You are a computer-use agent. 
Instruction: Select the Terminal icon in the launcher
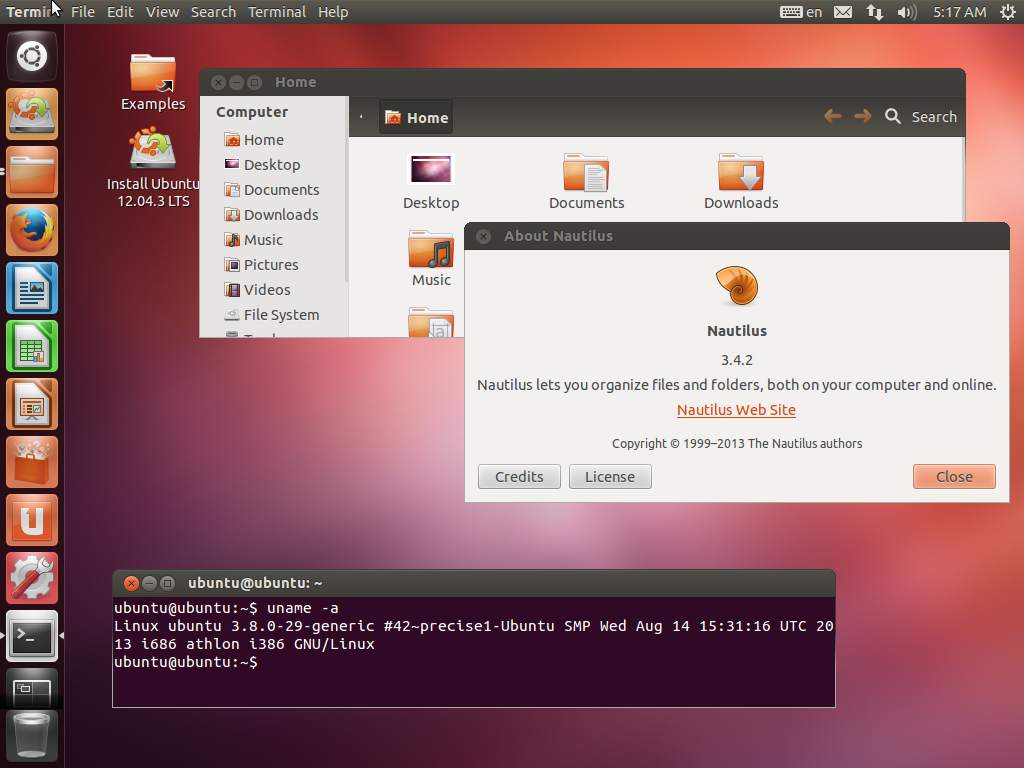click(x=32, y=637)
